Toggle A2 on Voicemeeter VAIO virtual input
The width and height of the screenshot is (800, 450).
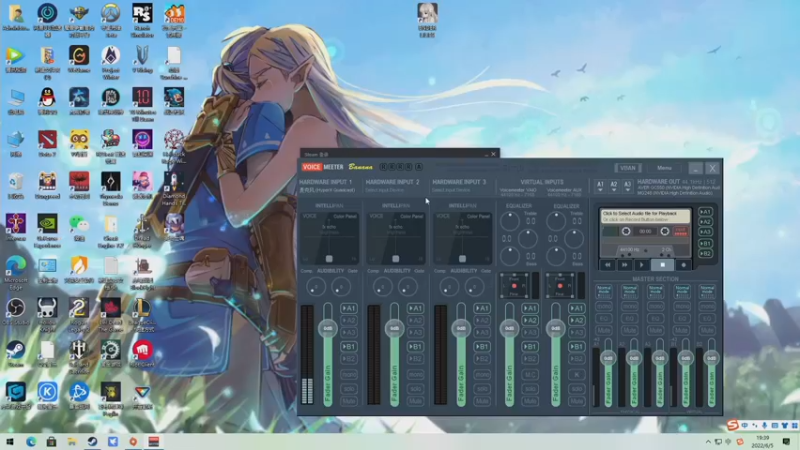[530, 320]
